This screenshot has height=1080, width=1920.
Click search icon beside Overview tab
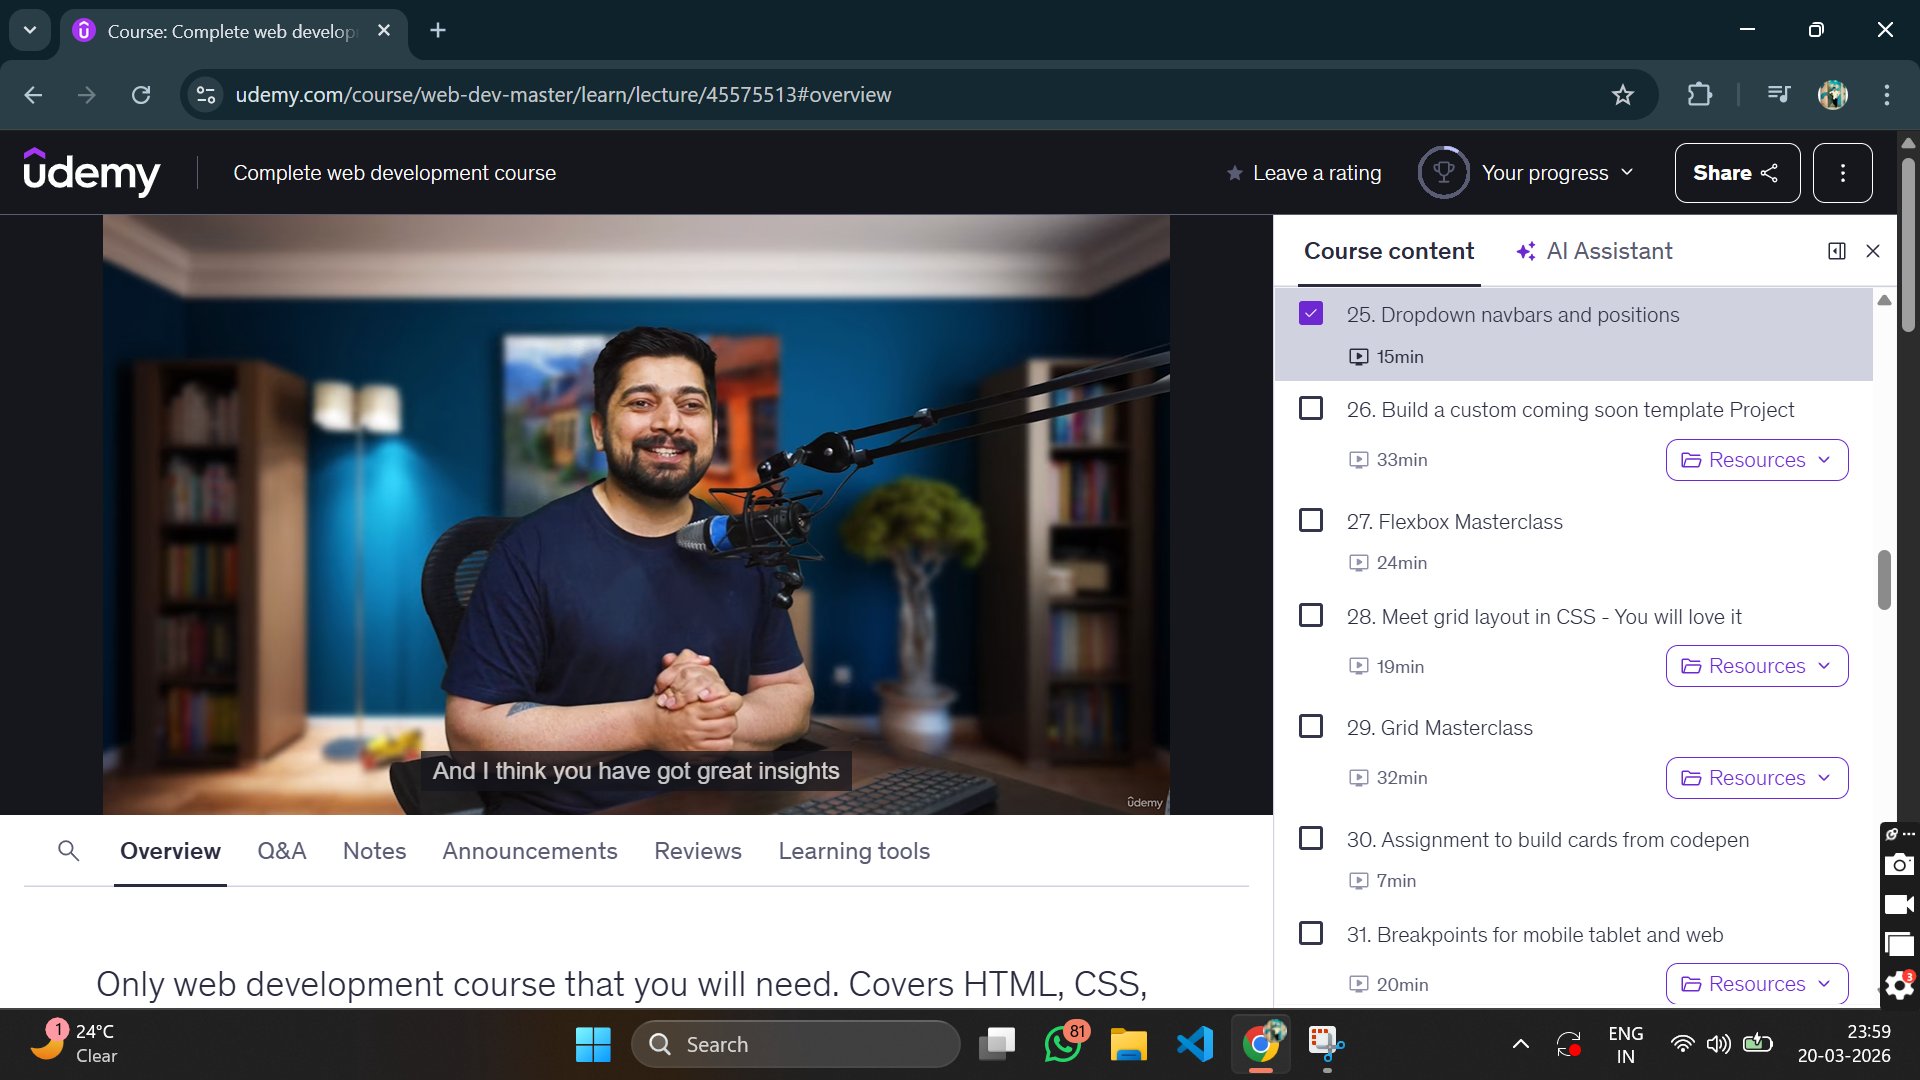click(x=68, y=851)
